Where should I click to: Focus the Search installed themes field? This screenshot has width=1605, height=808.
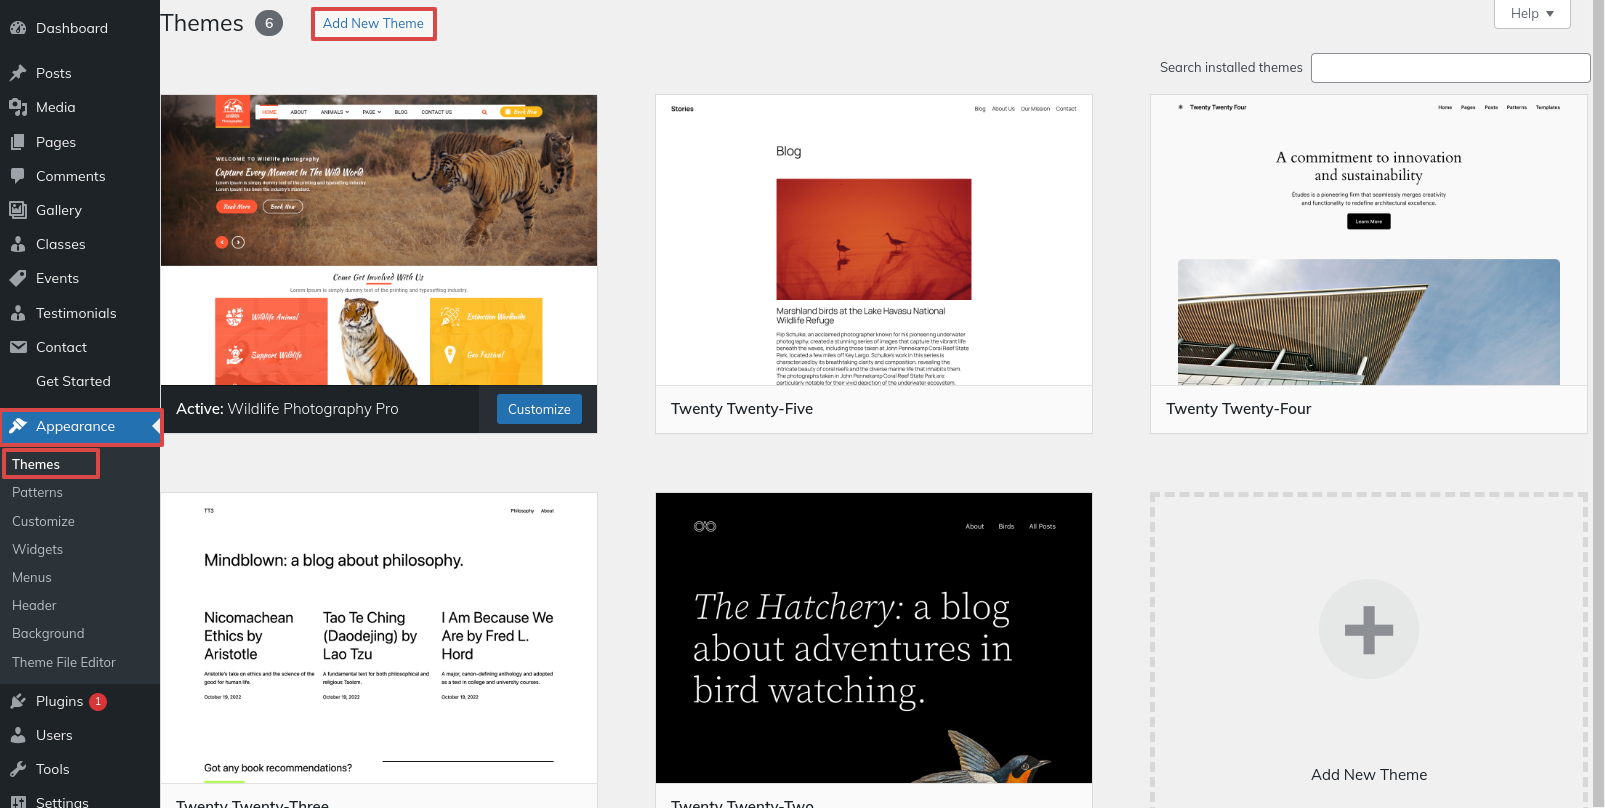pyautogui.click(x=1450, y=68)
